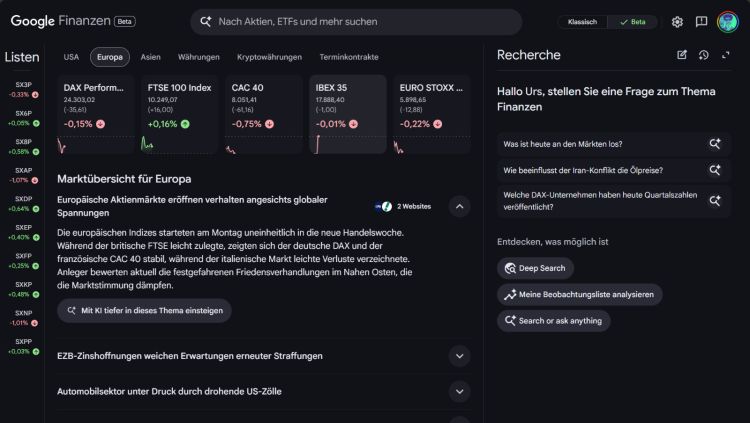Collapse the 'Europäische Aktienmärkte' article section
The width and height of the screenshot is (750, 423).
coord(459,207)
